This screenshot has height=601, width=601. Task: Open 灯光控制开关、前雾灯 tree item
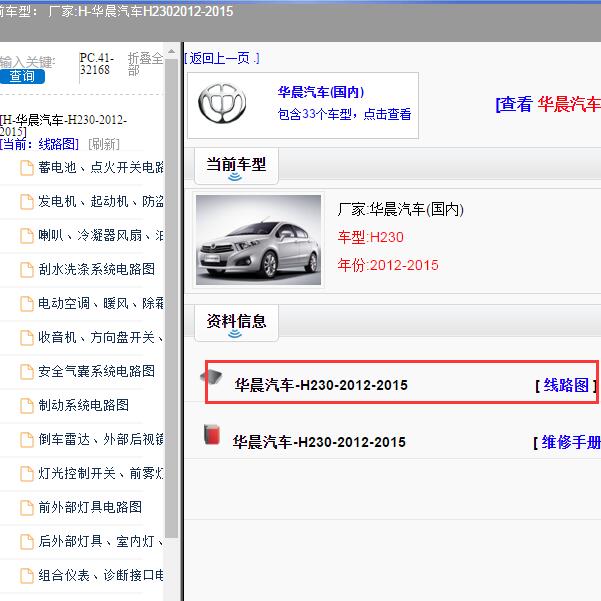coord(101,473)
